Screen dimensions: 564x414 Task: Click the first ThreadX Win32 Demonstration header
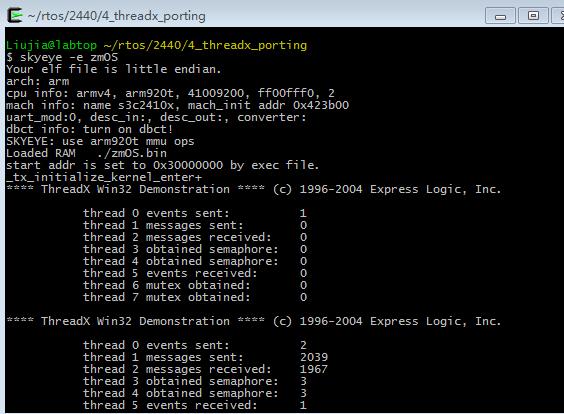(254, 189)
